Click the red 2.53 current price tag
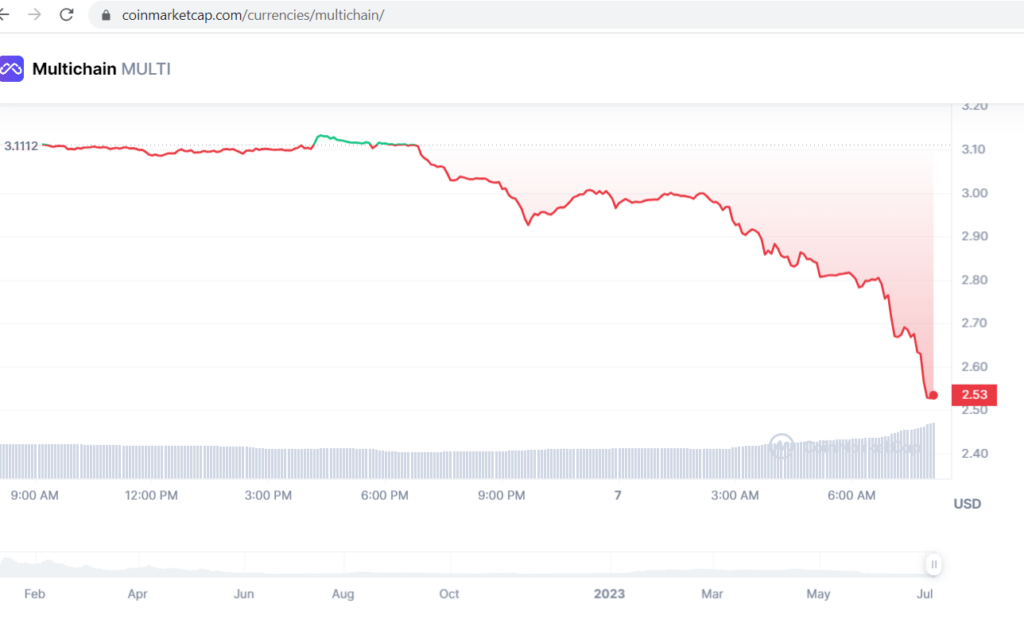 (973, 394)
